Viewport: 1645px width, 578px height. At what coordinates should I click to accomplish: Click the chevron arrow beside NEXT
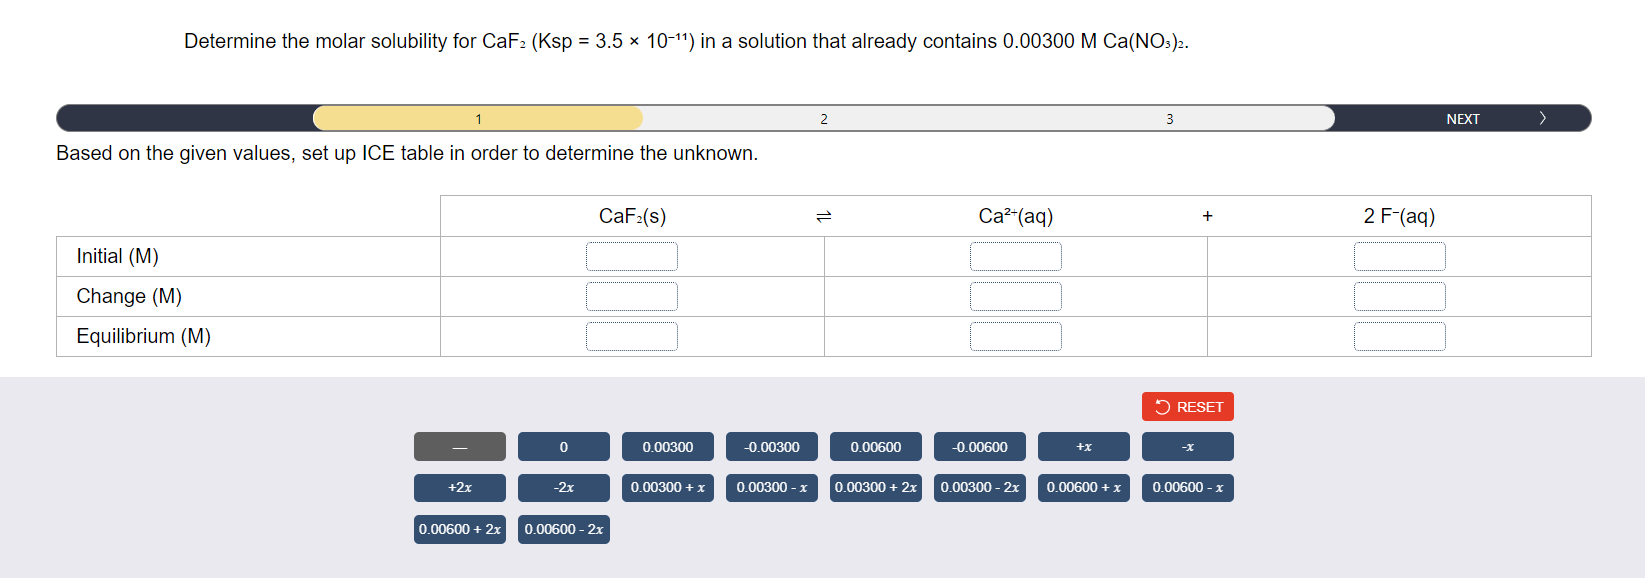1542,118
